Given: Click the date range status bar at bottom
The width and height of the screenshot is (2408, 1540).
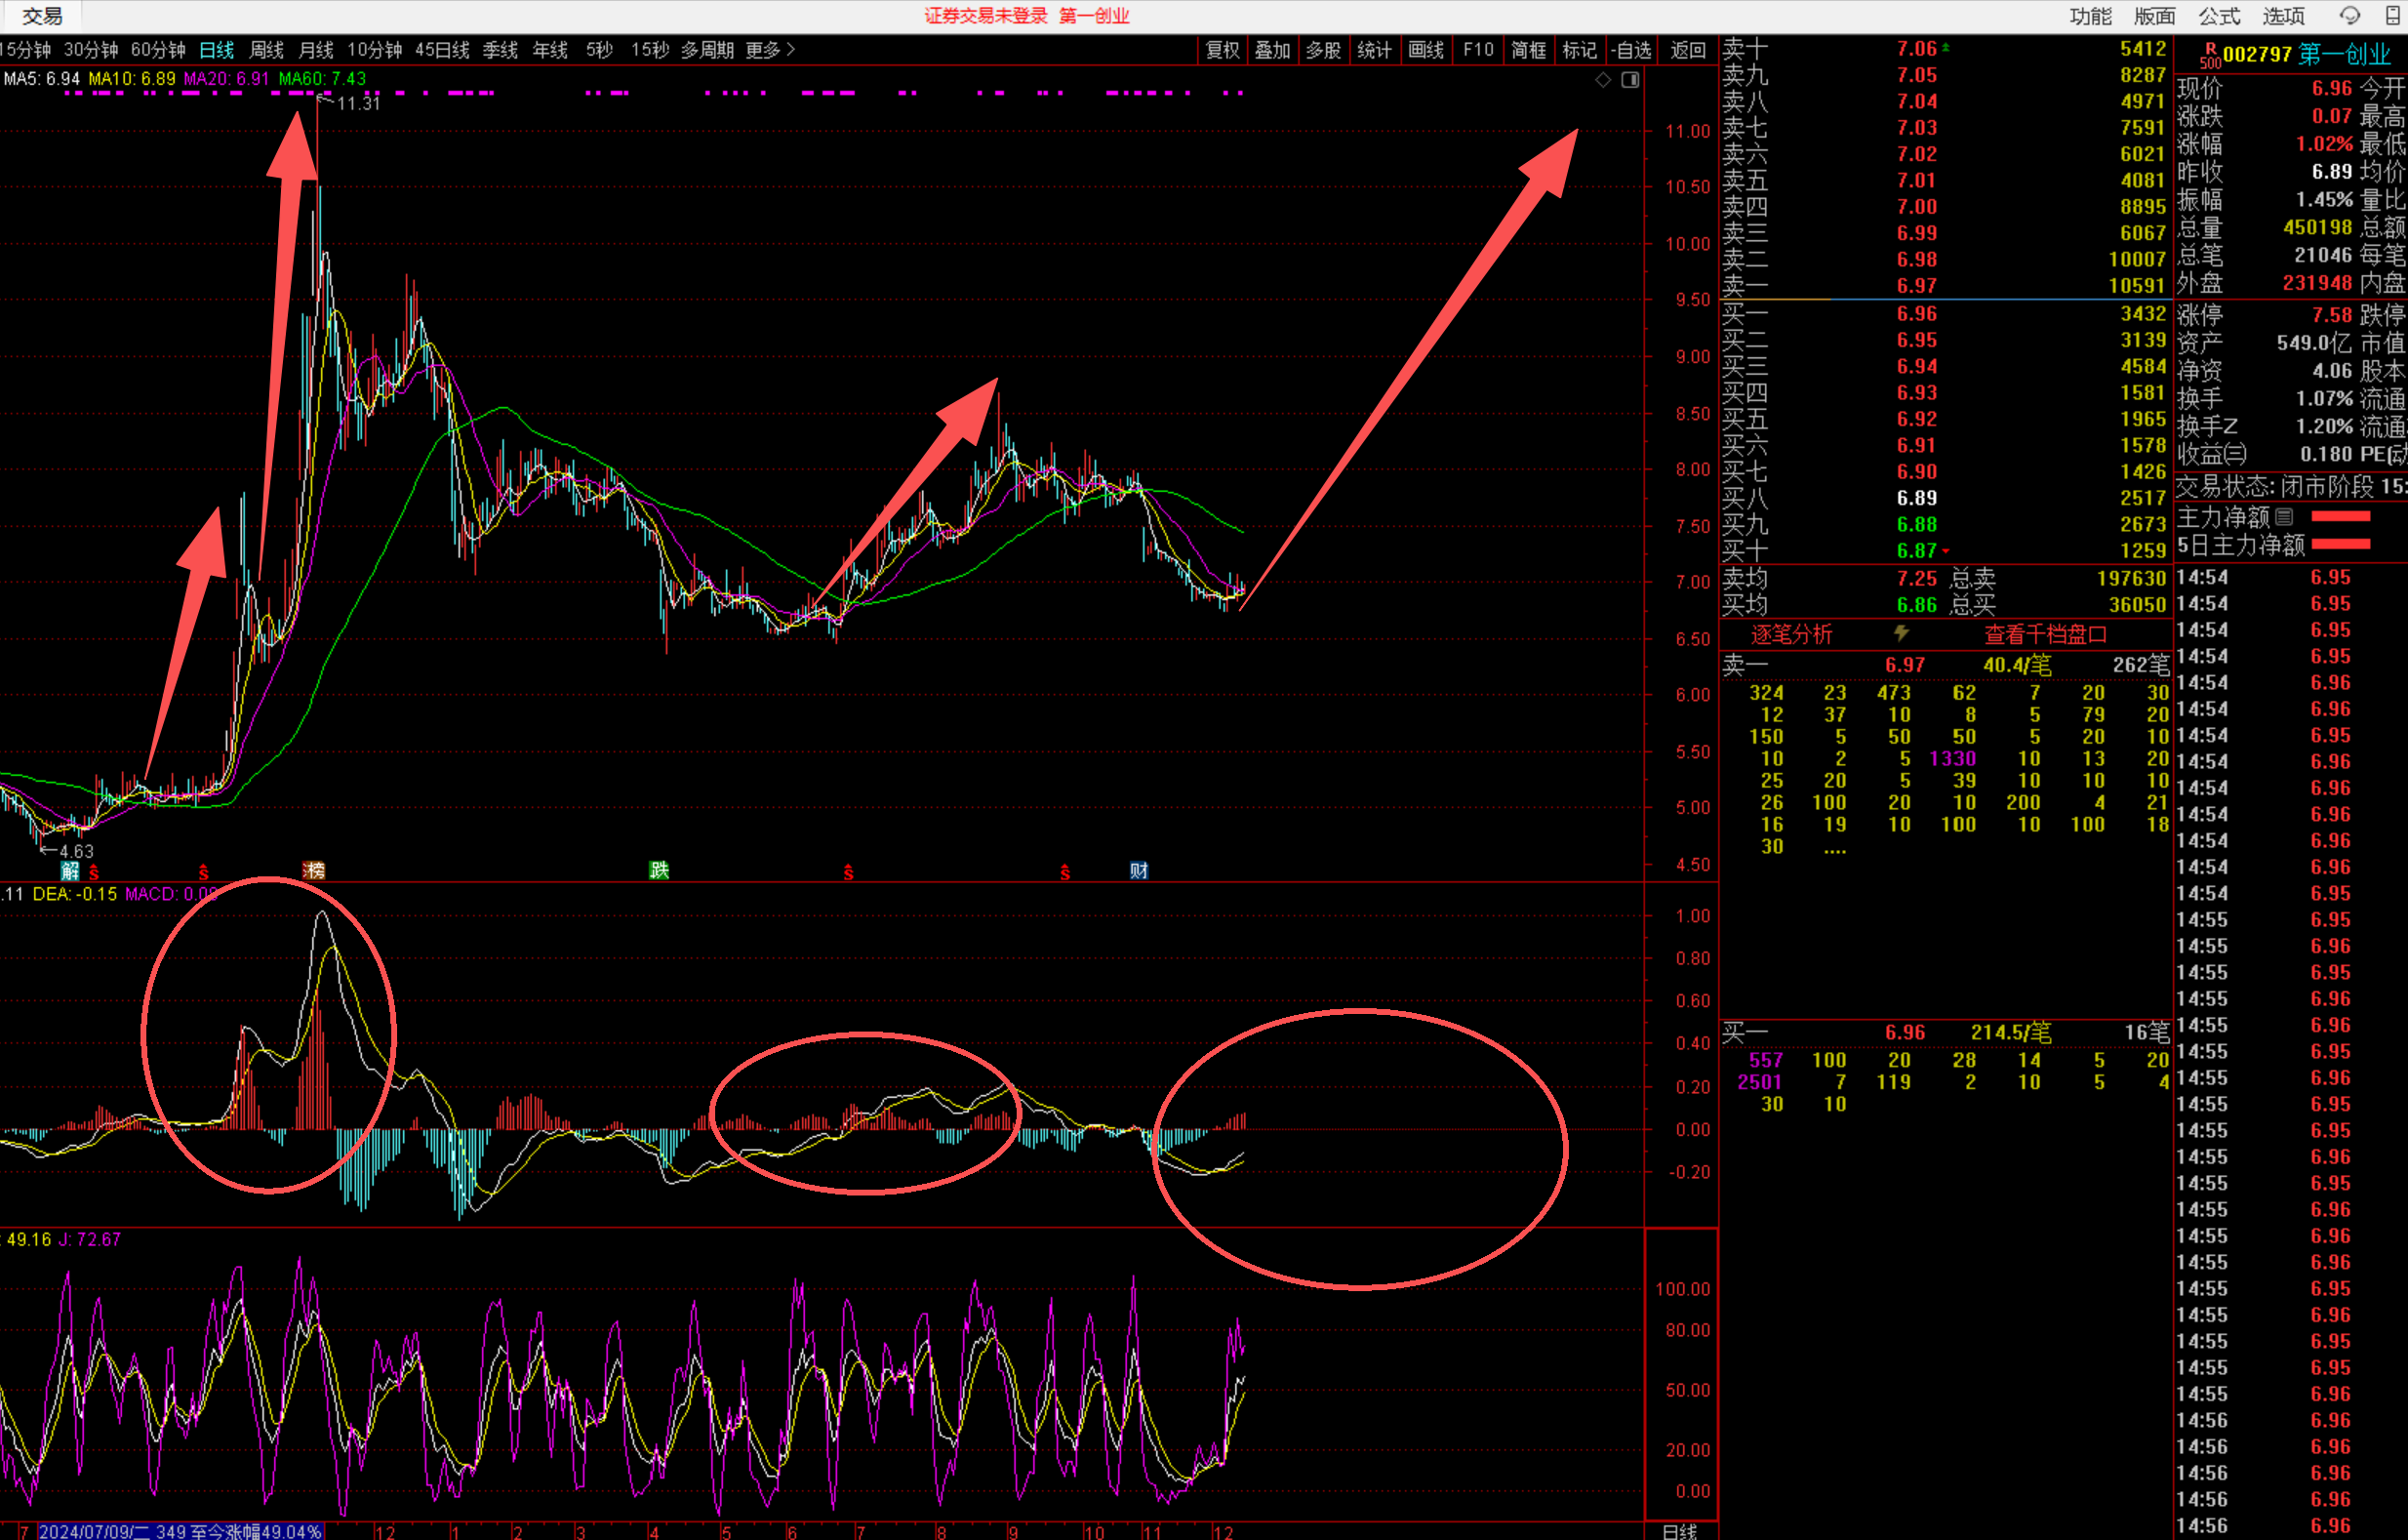Looking at the screenshot, I should [180, 1531].
